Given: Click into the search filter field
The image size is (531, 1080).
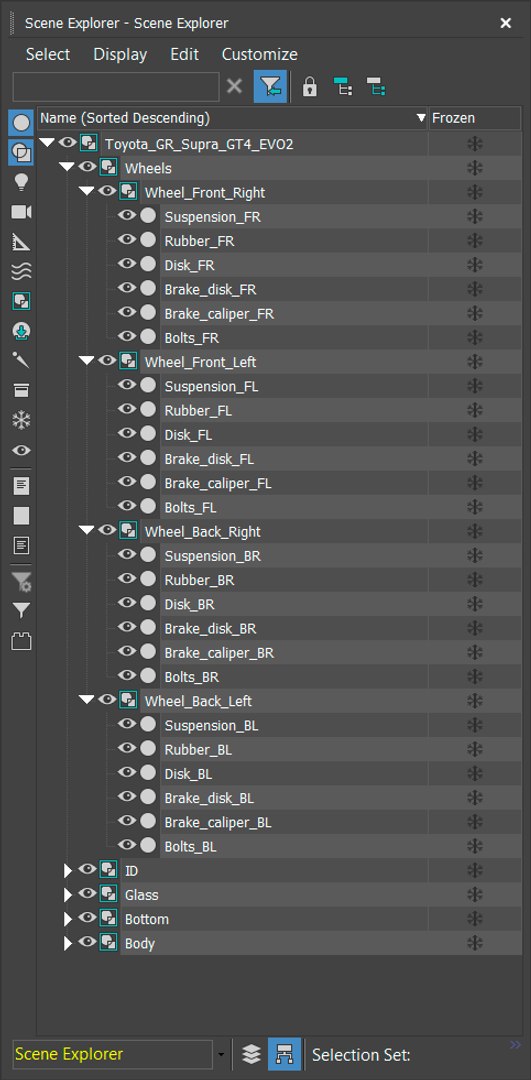Looking at the screenshot, I should [116, 87].
